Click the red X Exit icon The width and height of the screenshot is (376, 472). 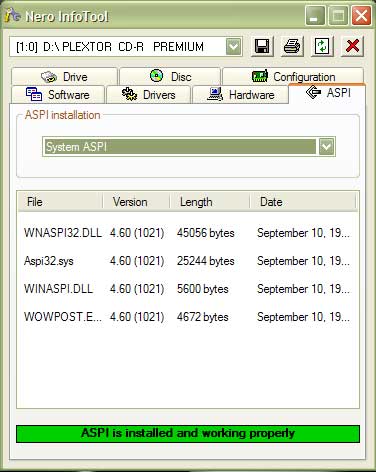pos(352,46)
